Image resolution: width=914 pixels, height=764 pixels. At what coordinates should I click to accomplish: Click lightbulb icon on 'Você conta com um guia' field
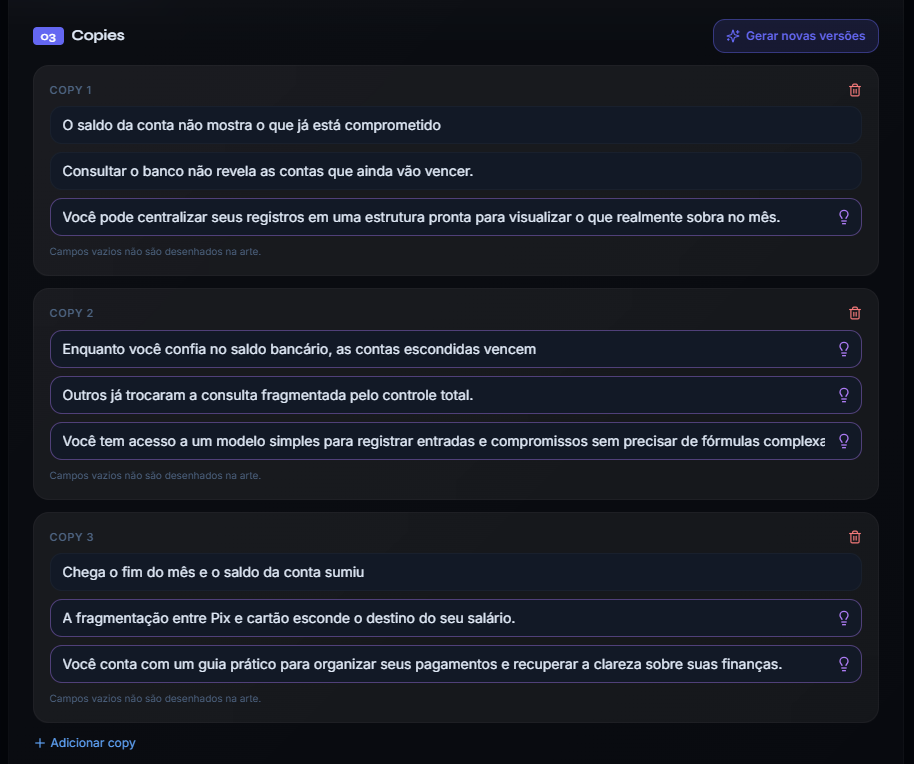(843, 664)
